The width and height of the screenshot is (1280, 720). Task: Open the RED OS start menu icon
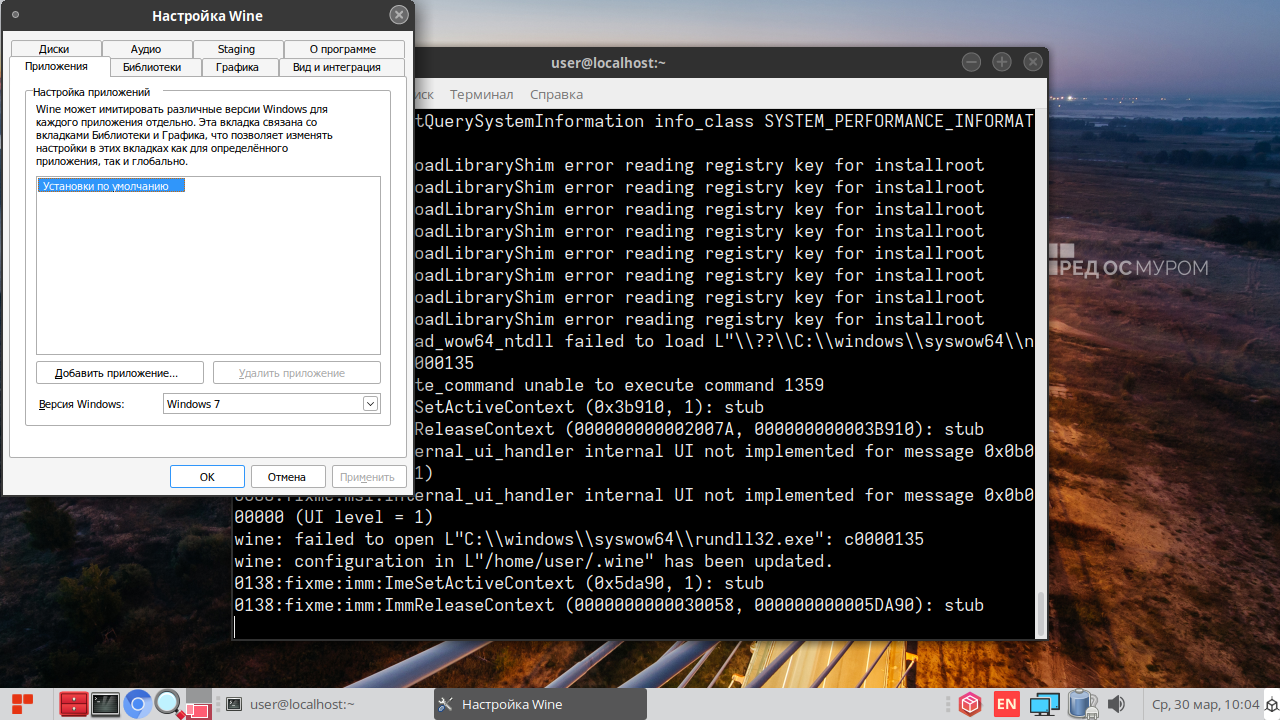tap(22, 704)
